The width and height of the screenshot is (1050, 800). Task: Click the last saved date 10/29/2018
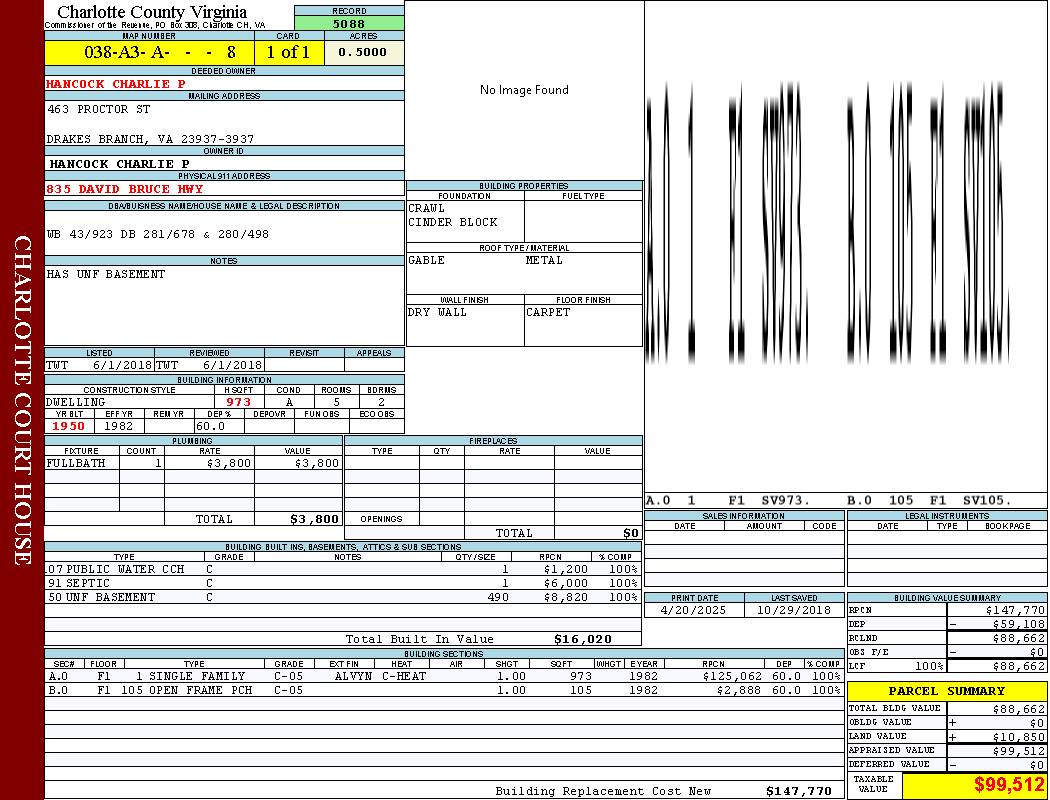click(794, 611)
